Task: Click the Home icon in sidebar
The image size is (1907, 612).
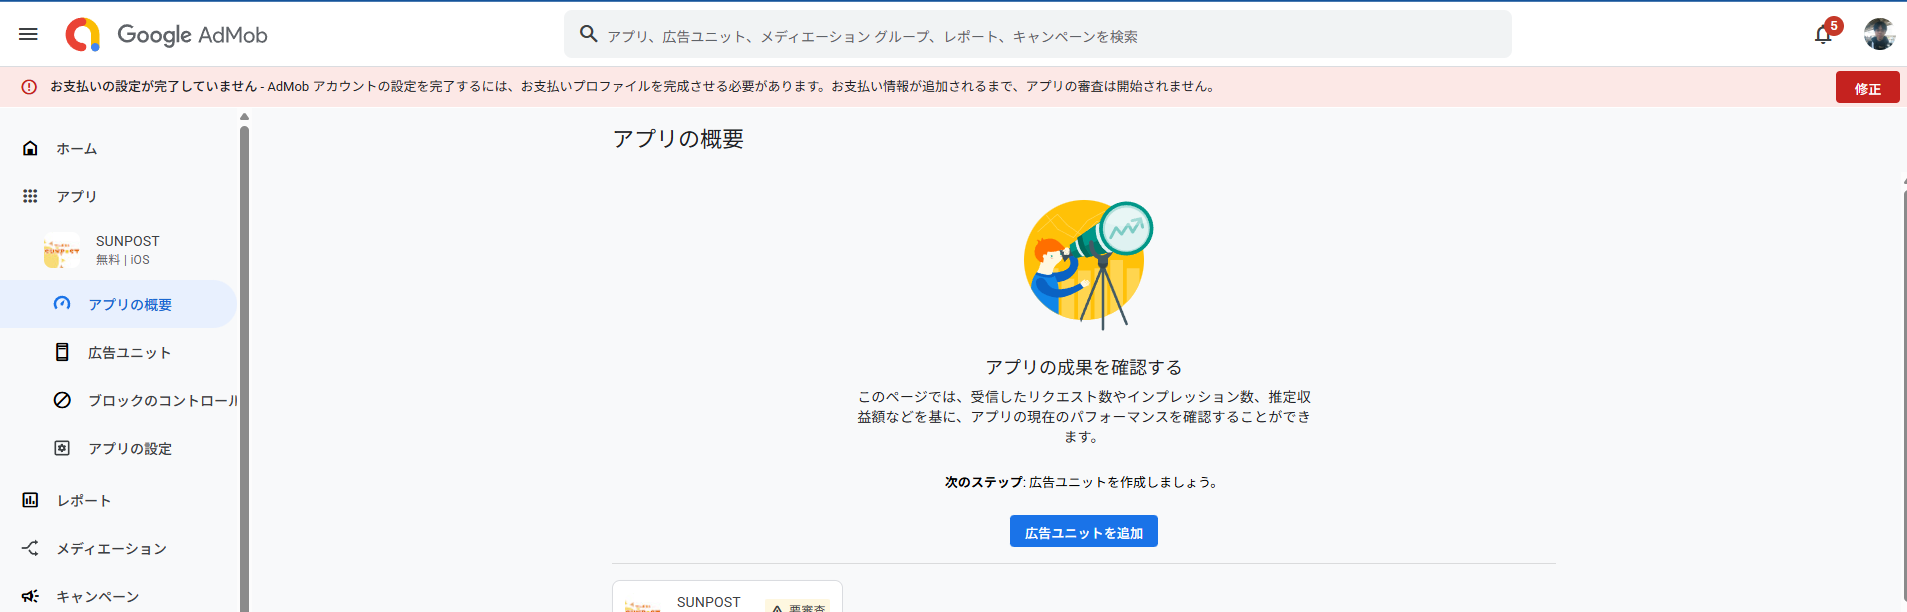Action: click(x=30, y=148)
